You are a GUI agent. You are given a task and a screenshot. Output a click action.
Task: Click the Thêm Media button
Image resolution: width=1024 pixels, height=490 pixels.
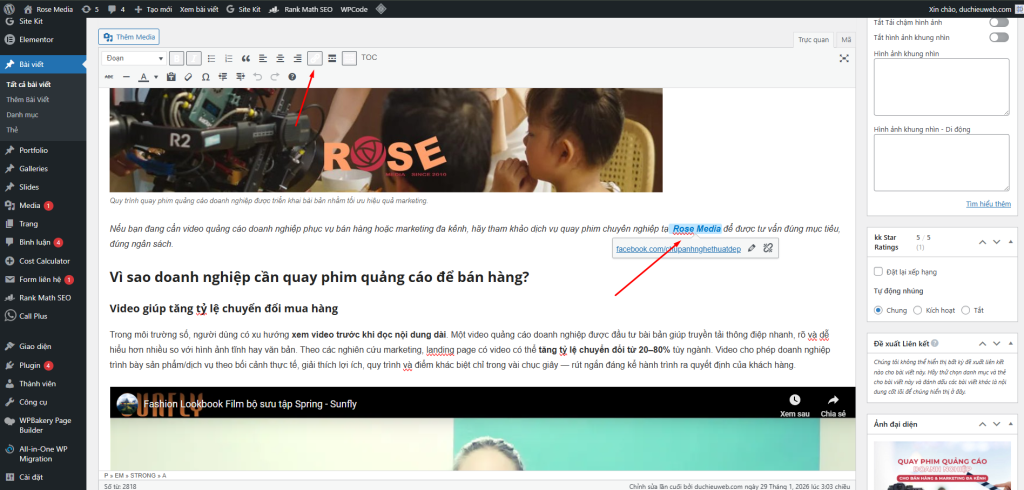129,37
